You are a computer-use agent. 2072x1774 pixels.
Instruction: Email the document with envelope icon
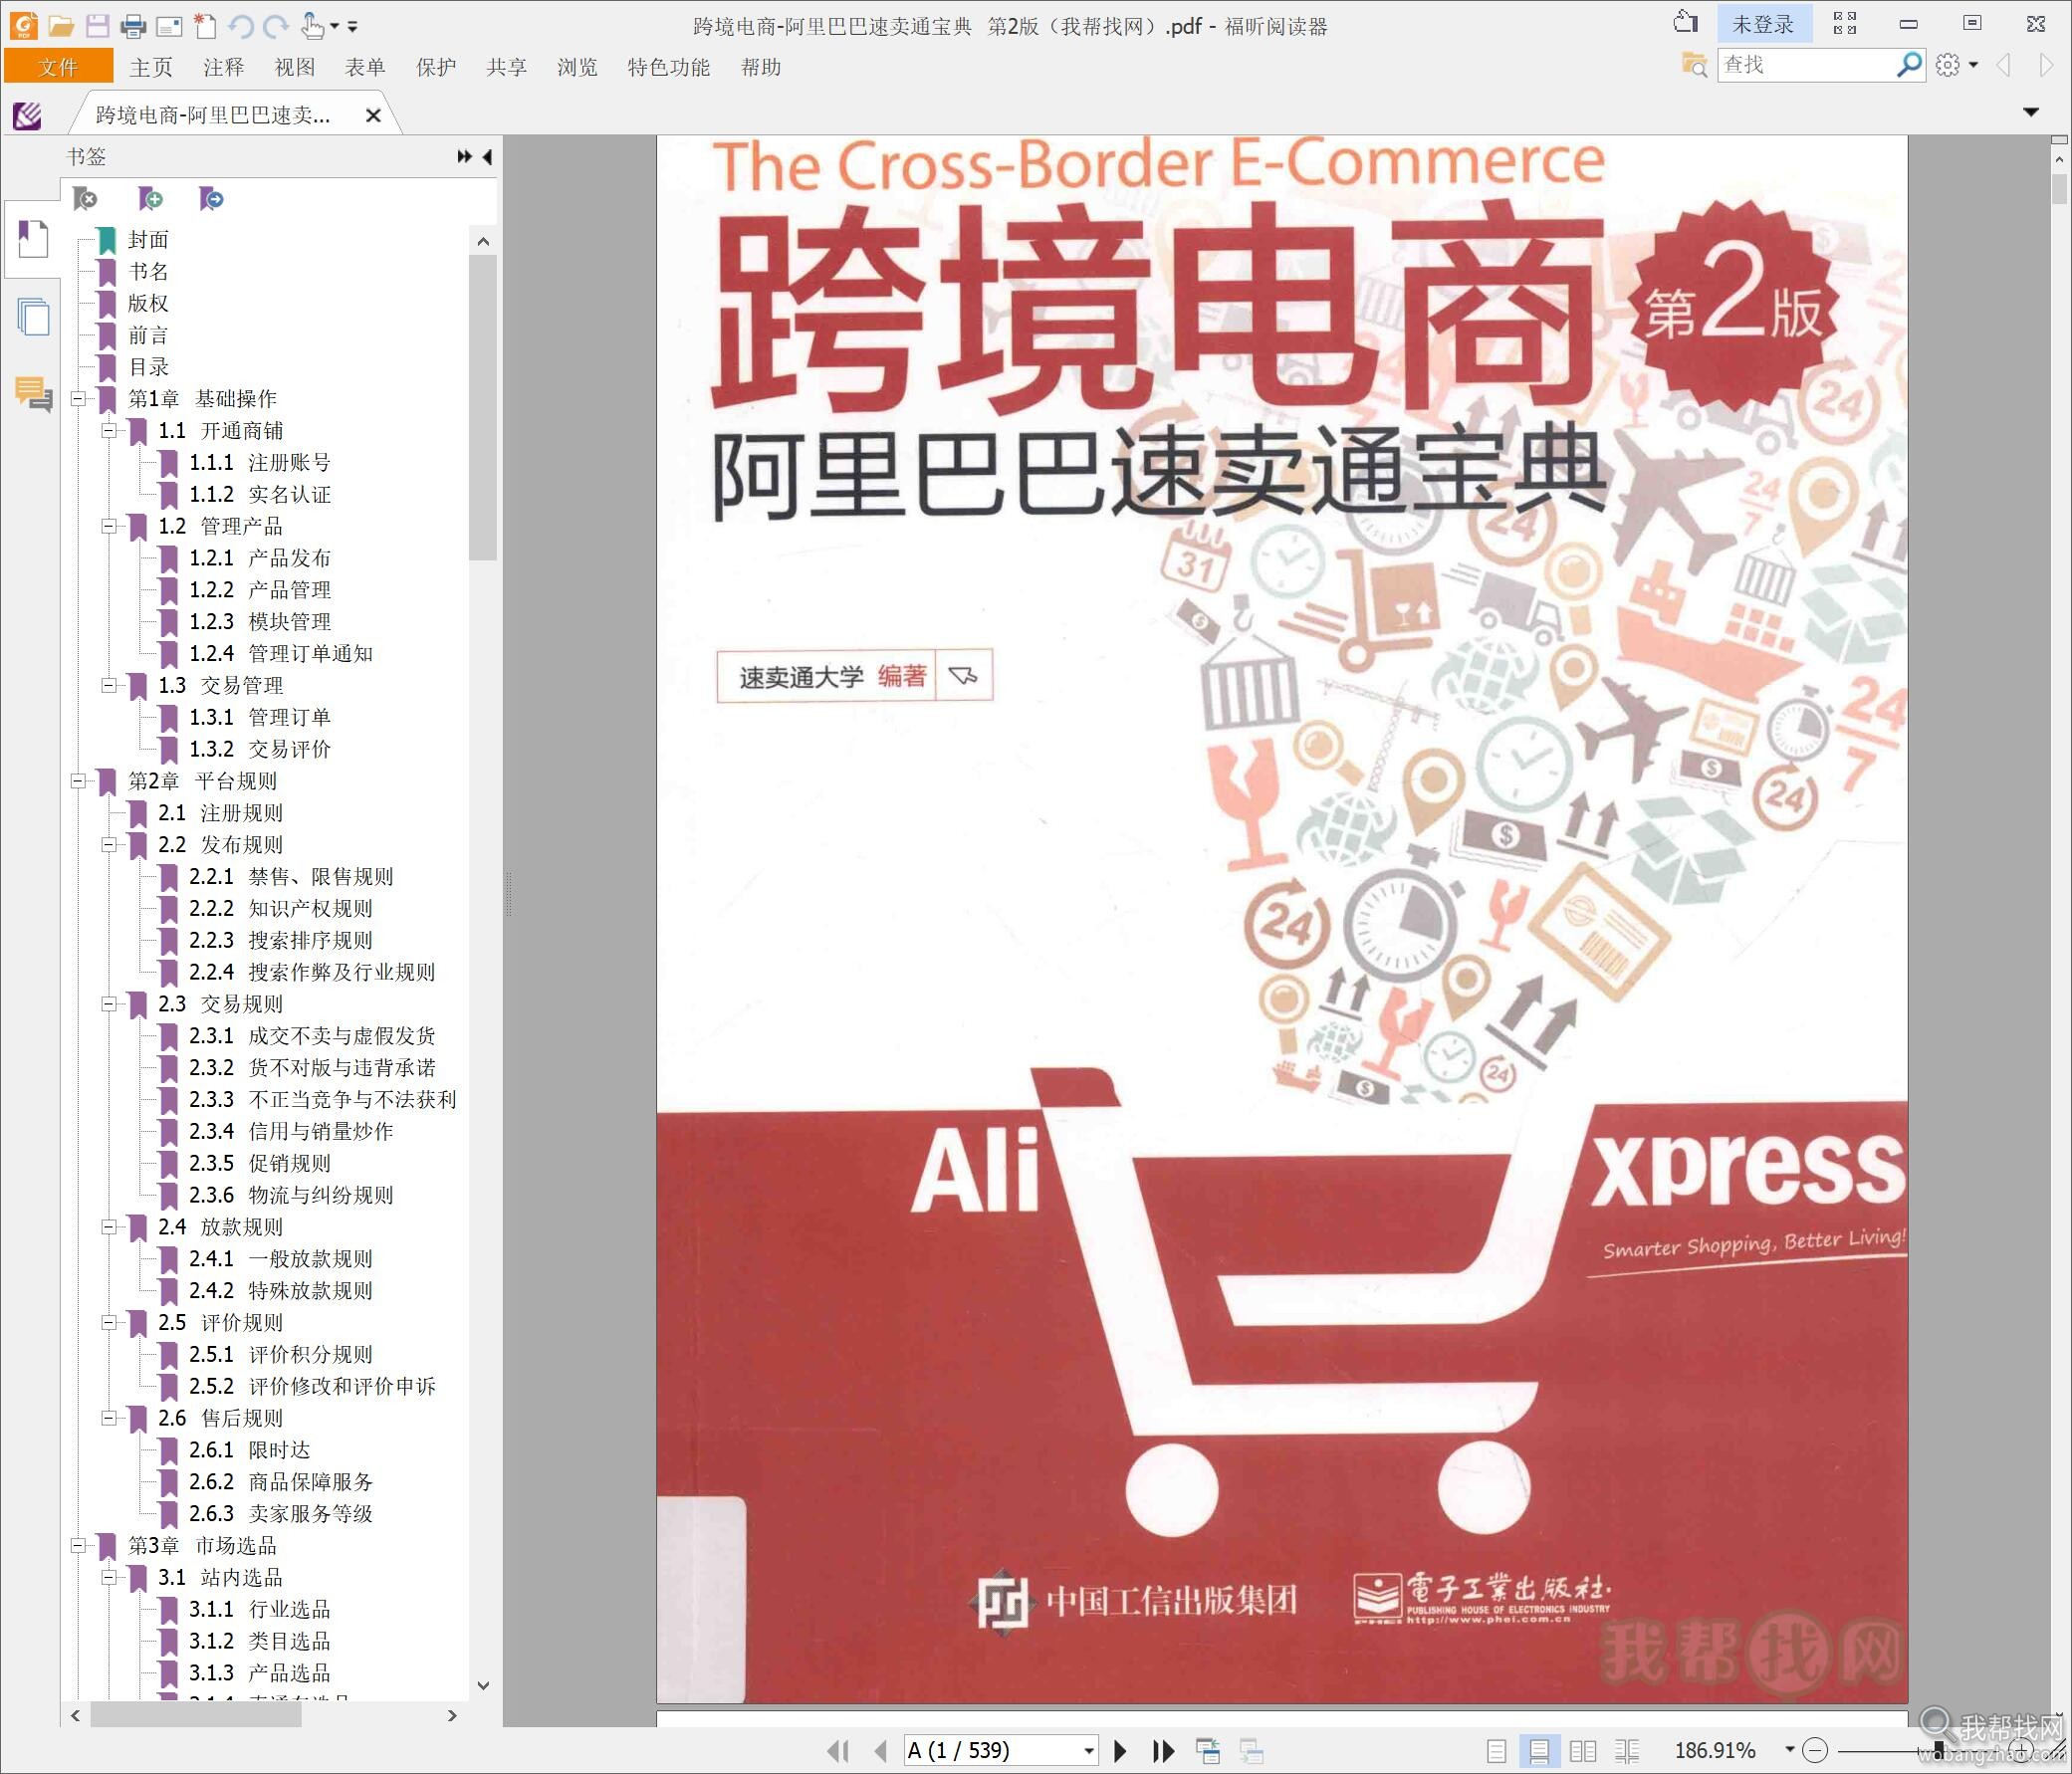[x=169, y=25]
